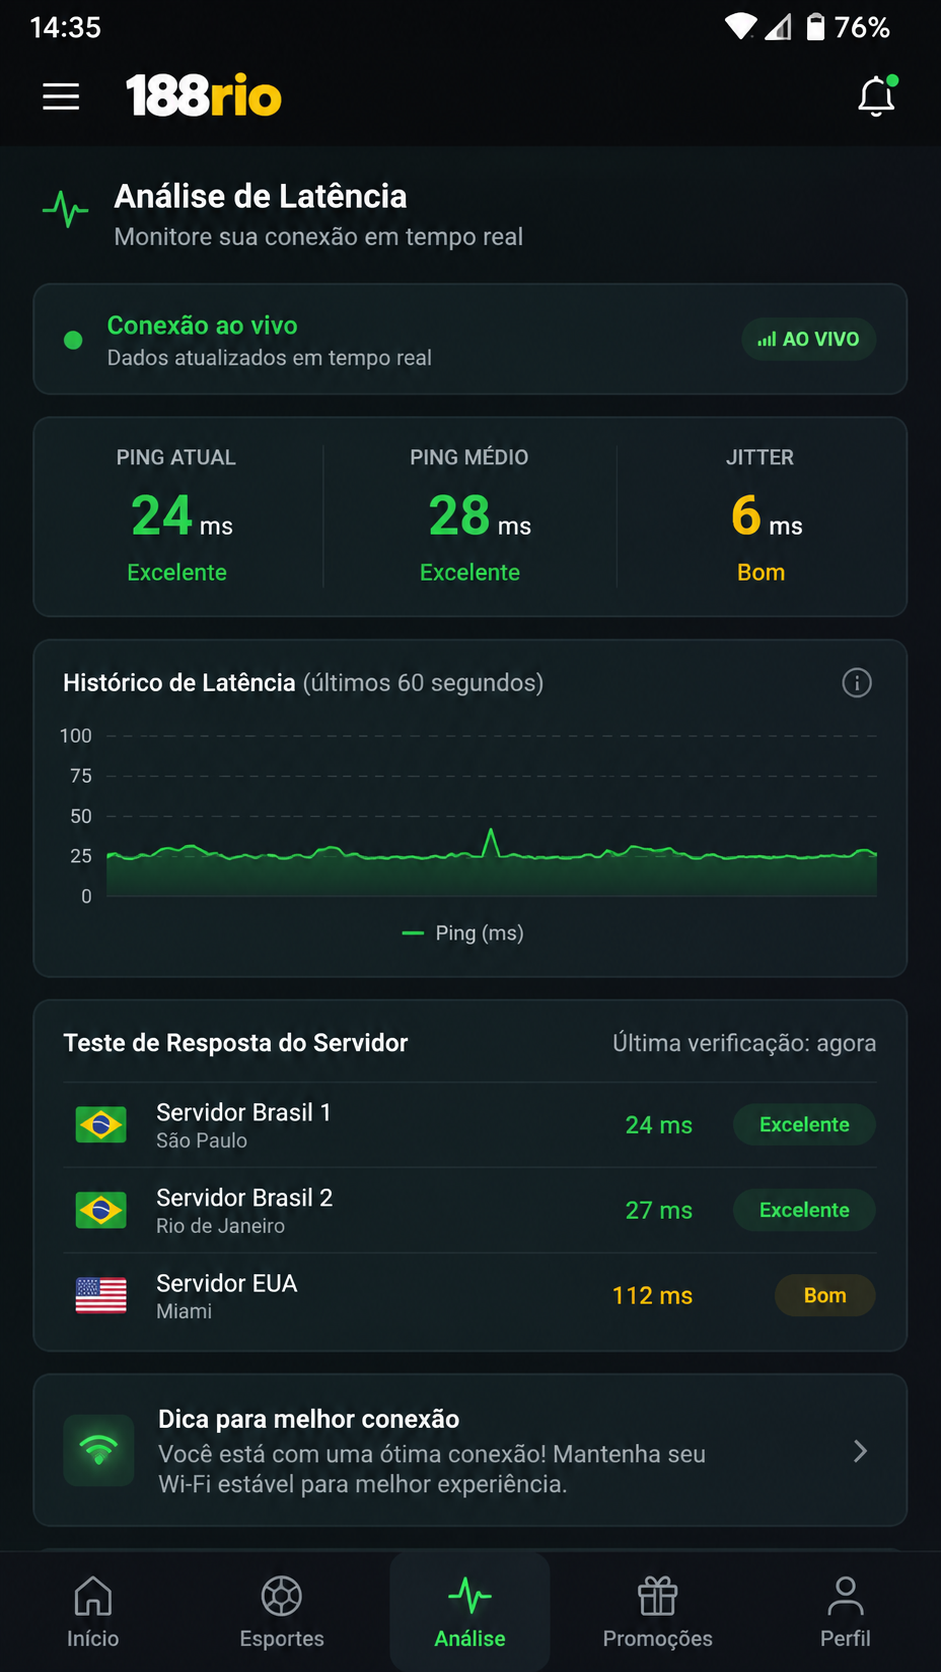This screenshot has width=941, height=1672.
Task: Open Dica para melhor conexão card
Action: pos(470,1450)
